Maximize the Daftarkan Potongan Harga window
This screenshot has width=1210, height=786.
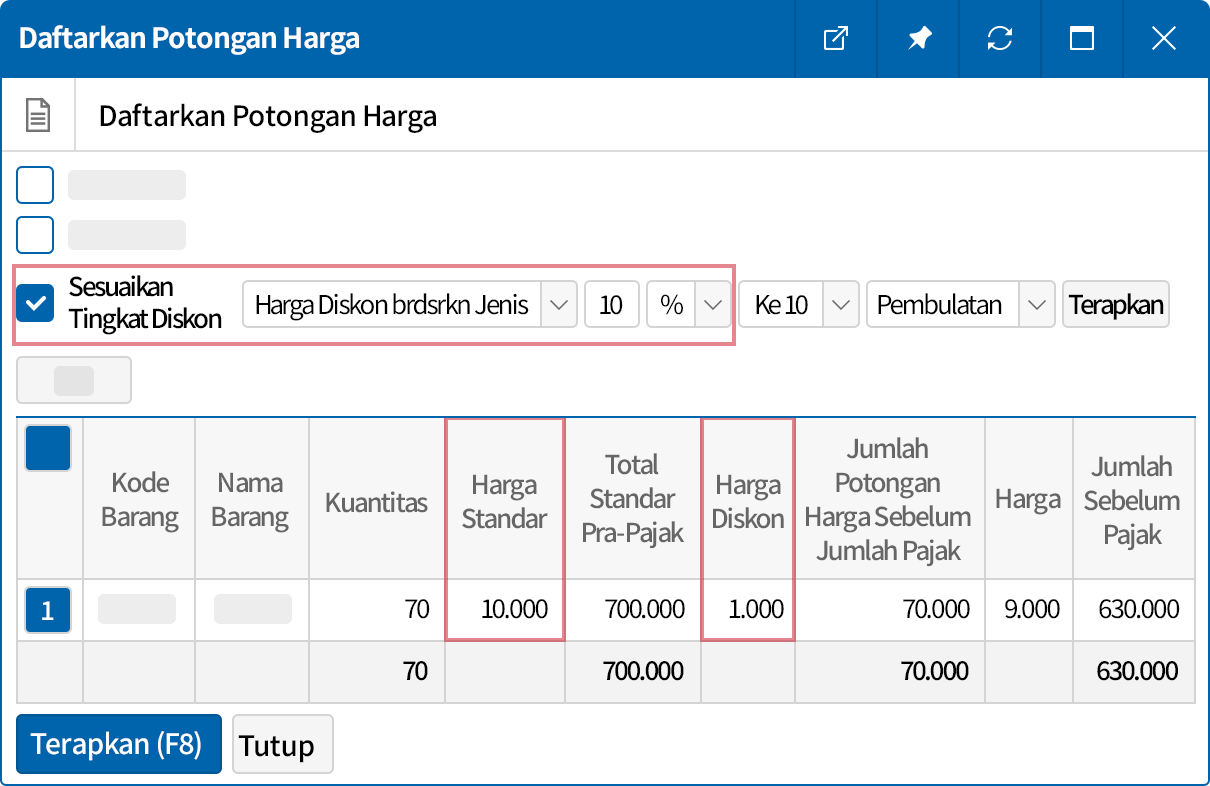(x=1082, y=39)
